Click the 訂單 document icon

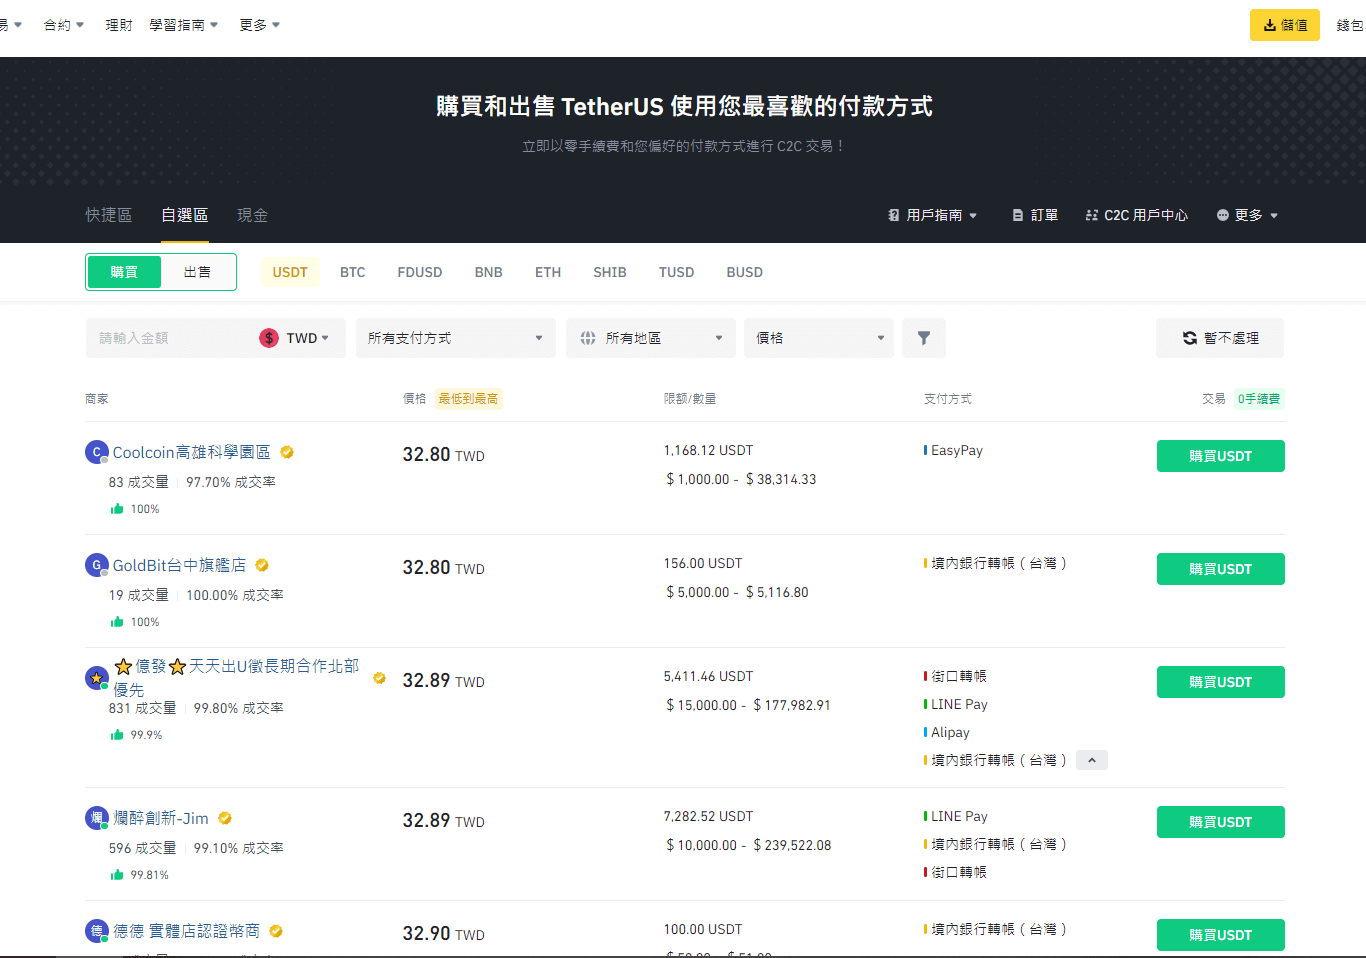click(1018, 215)
